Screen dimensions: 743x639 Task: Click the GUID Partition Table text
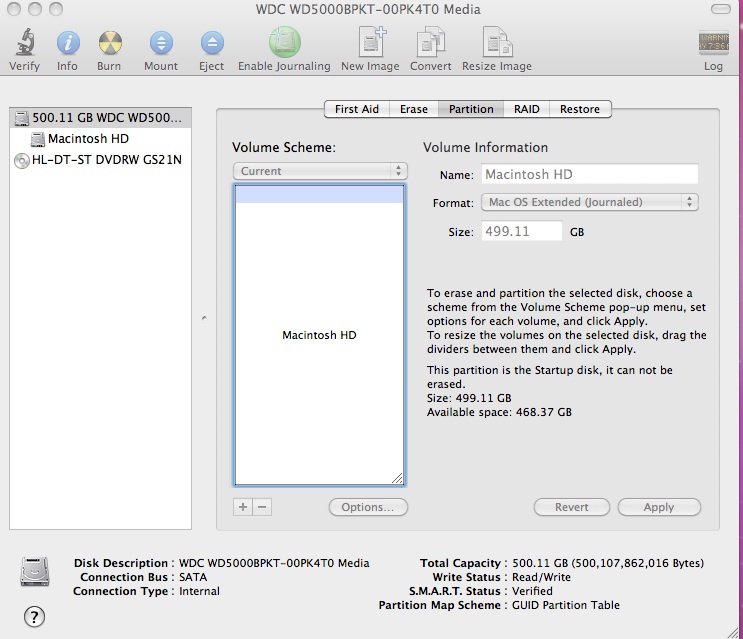566,605
